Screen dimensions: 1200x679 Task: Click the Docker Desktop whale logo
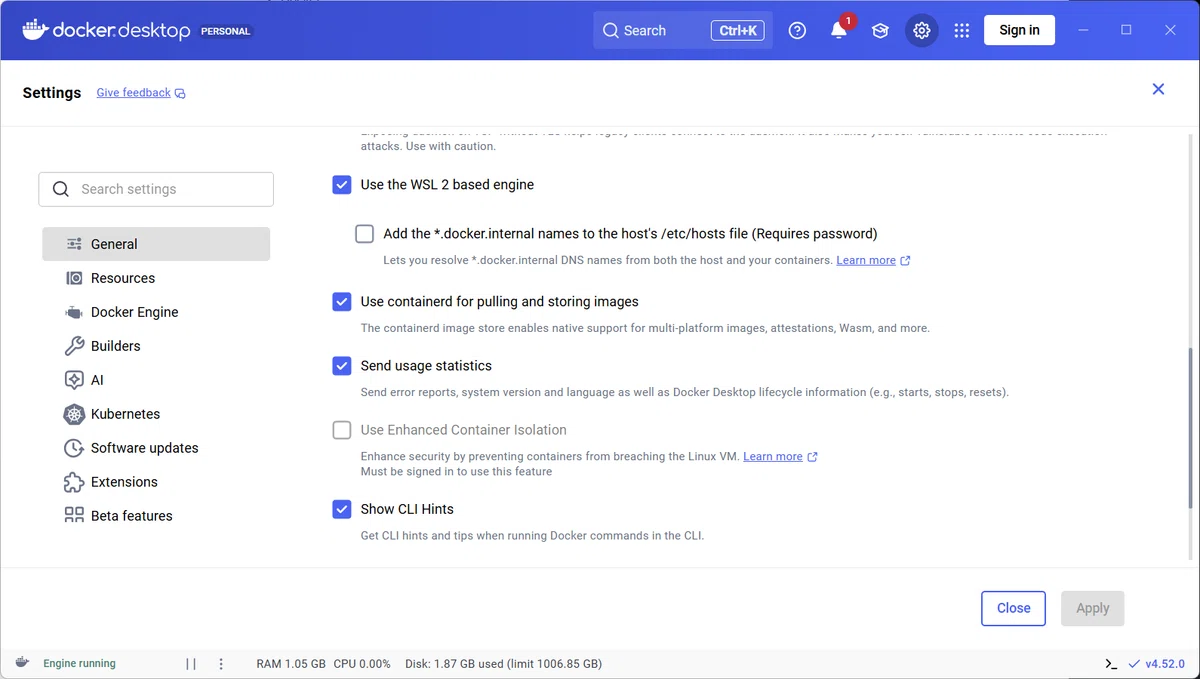35,29
